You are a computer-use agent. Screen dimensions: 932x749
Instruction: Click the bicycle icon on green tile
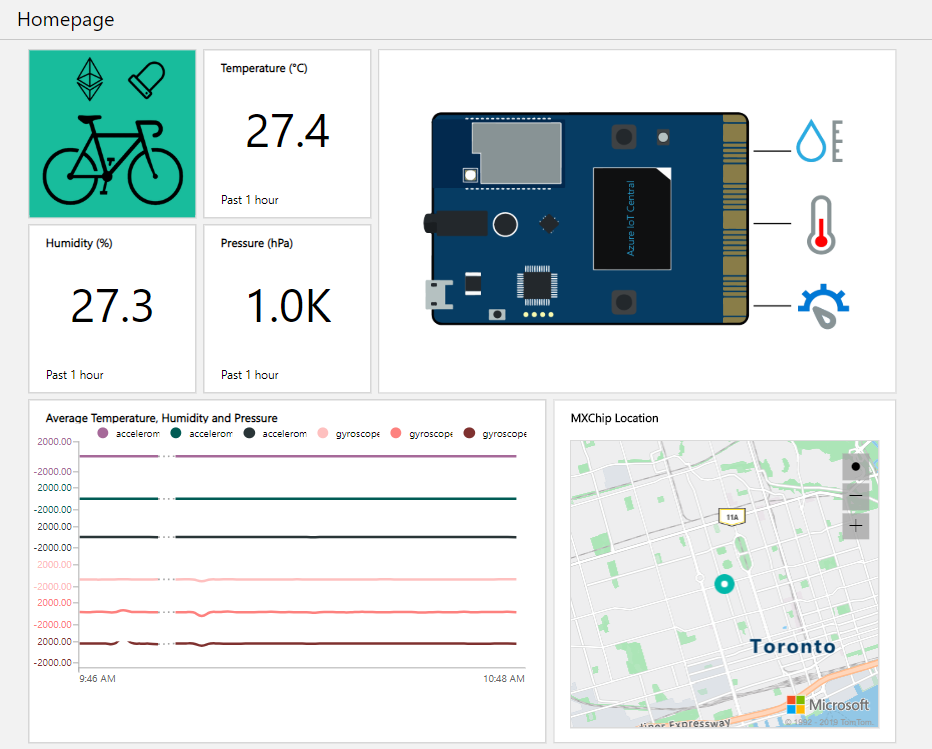coord(112,160)
